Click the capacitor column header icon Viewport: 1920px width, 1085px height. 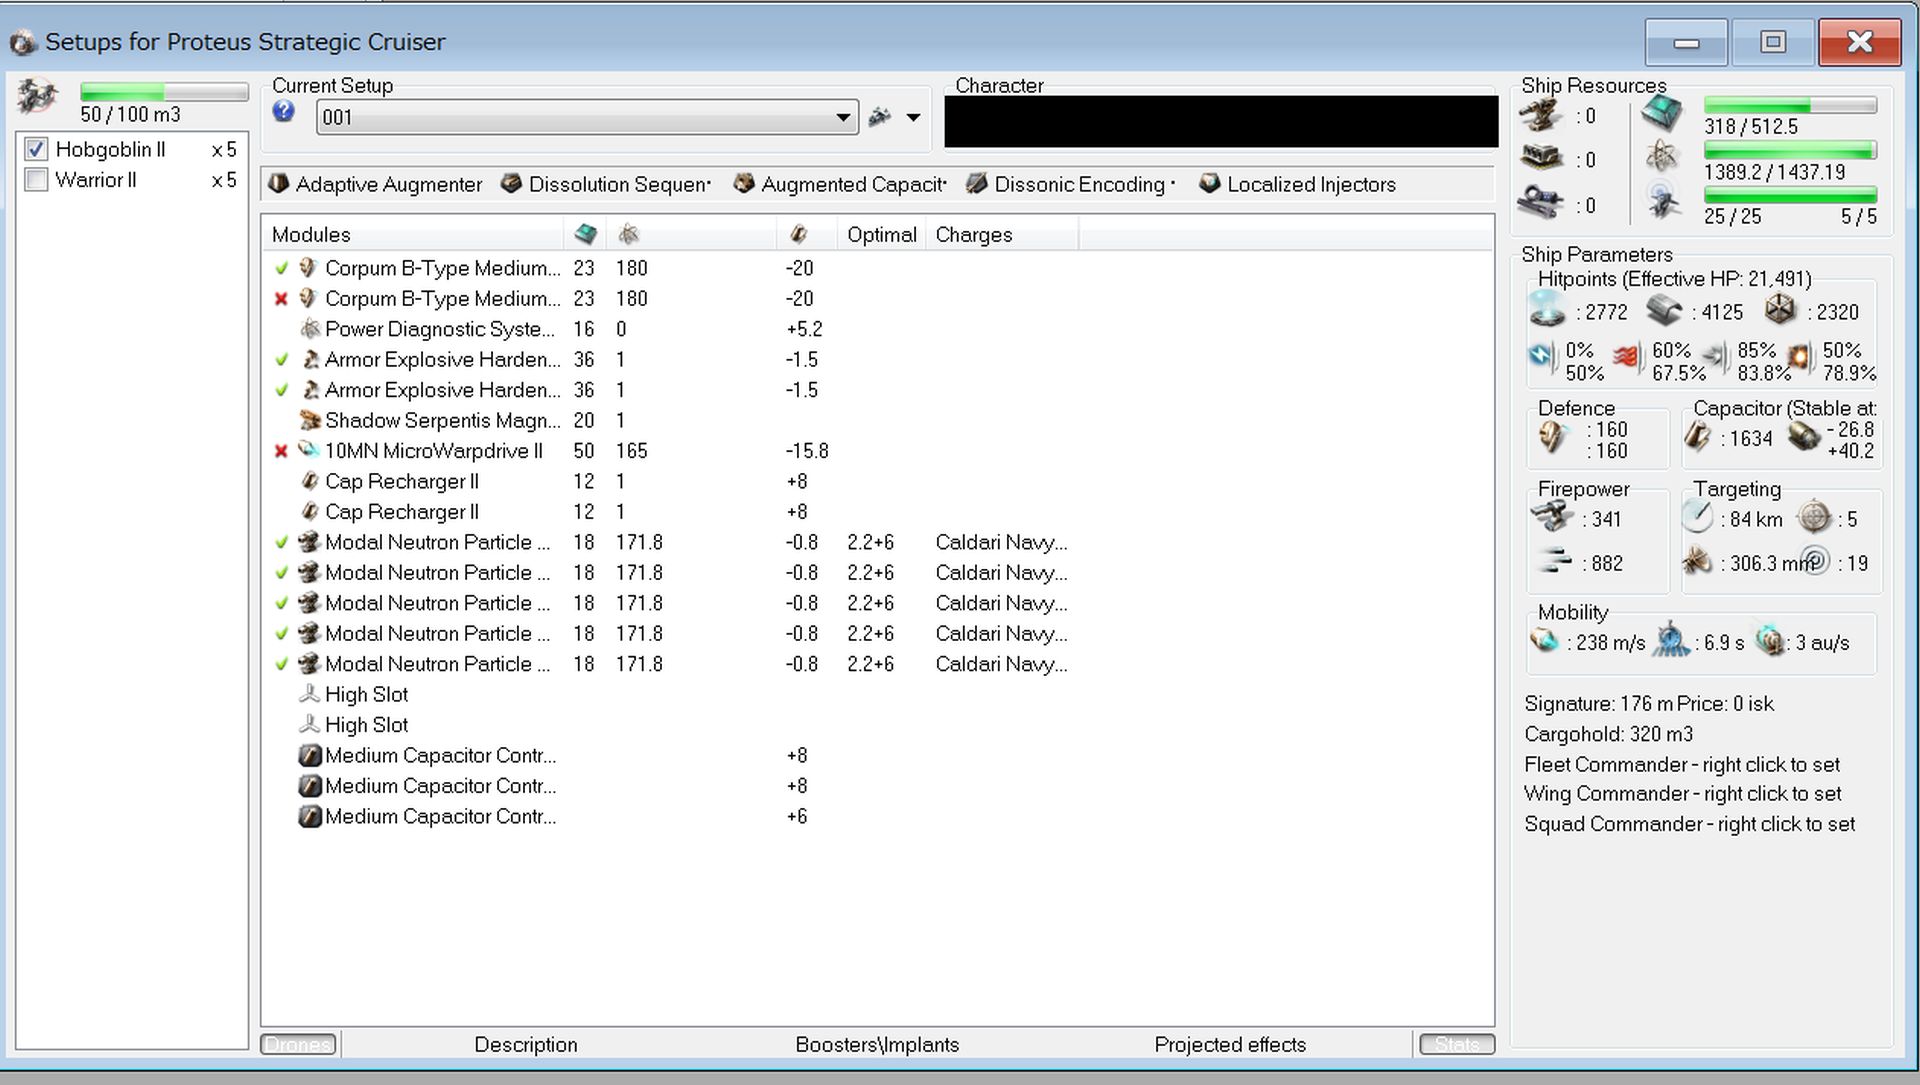pyautogui.click(x=798, y=235)
